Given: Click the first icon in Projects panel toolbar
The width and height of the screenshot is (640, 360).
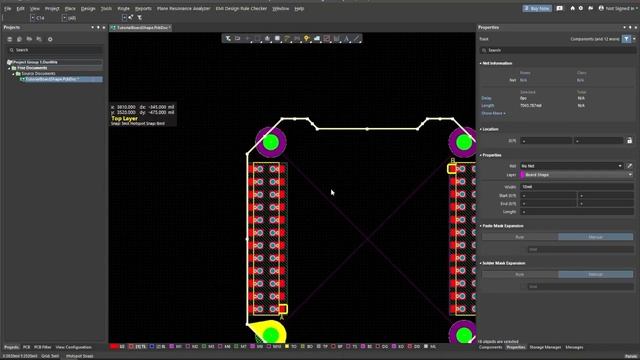Looking at the screenshot, I should [9, 39].
